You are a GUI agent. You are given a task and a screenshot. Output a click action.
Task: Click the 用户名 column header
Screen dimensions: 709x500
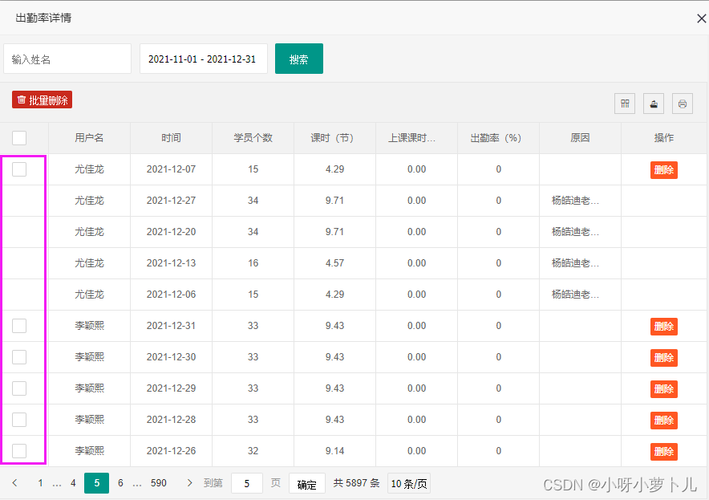89,138
